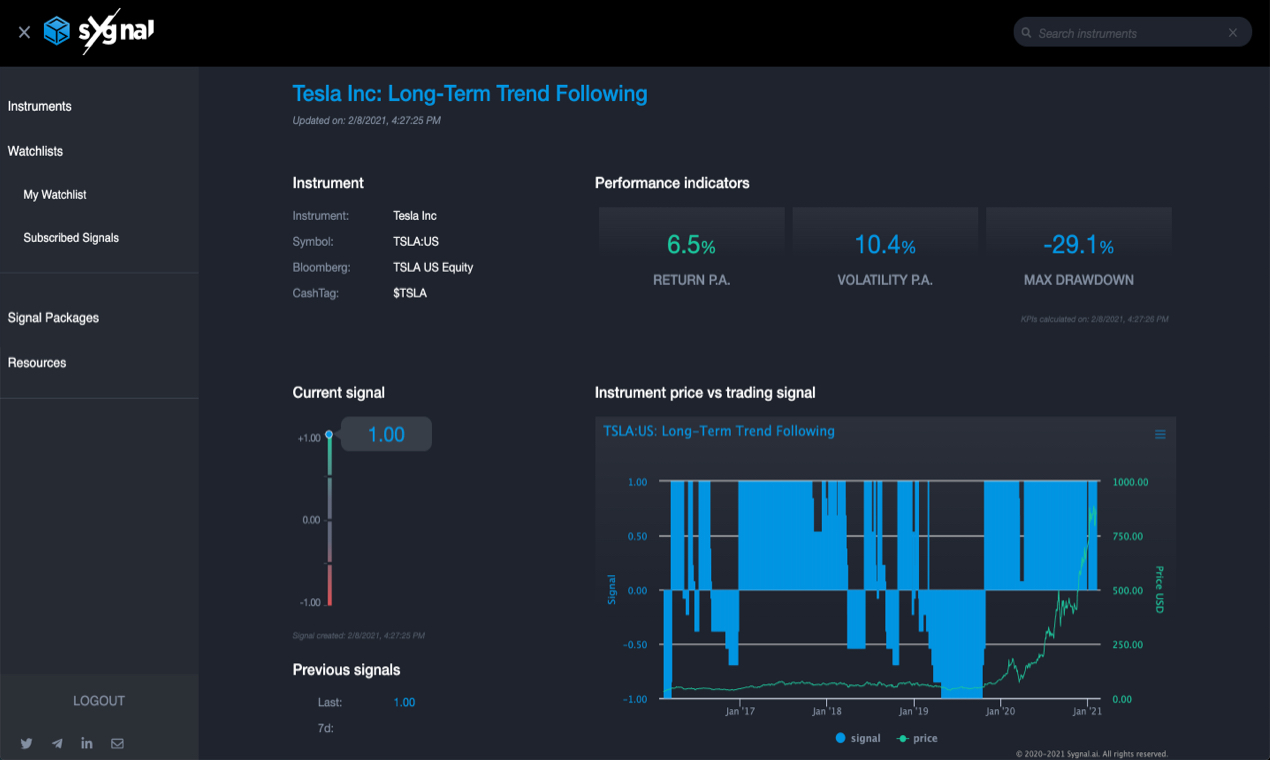Click the 'Updated on: 2/8/2021' timestamp
1270x760 pixels.
click(366, 120)
